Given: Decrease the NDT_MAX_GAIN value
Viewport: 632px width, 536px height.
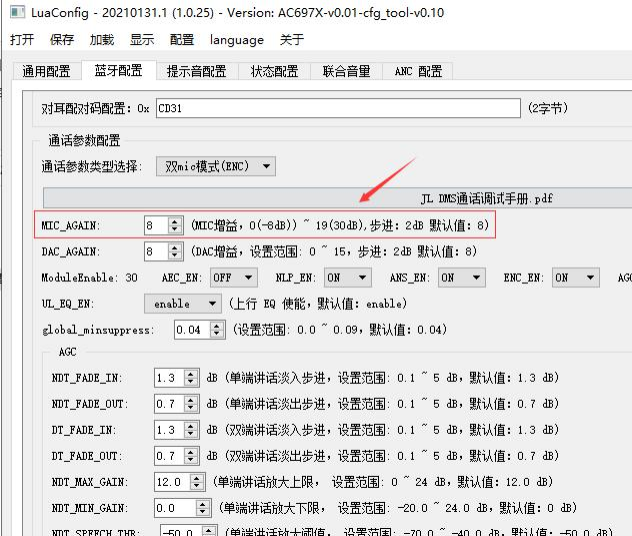Looking at the screenshot, I should (197, 486).
